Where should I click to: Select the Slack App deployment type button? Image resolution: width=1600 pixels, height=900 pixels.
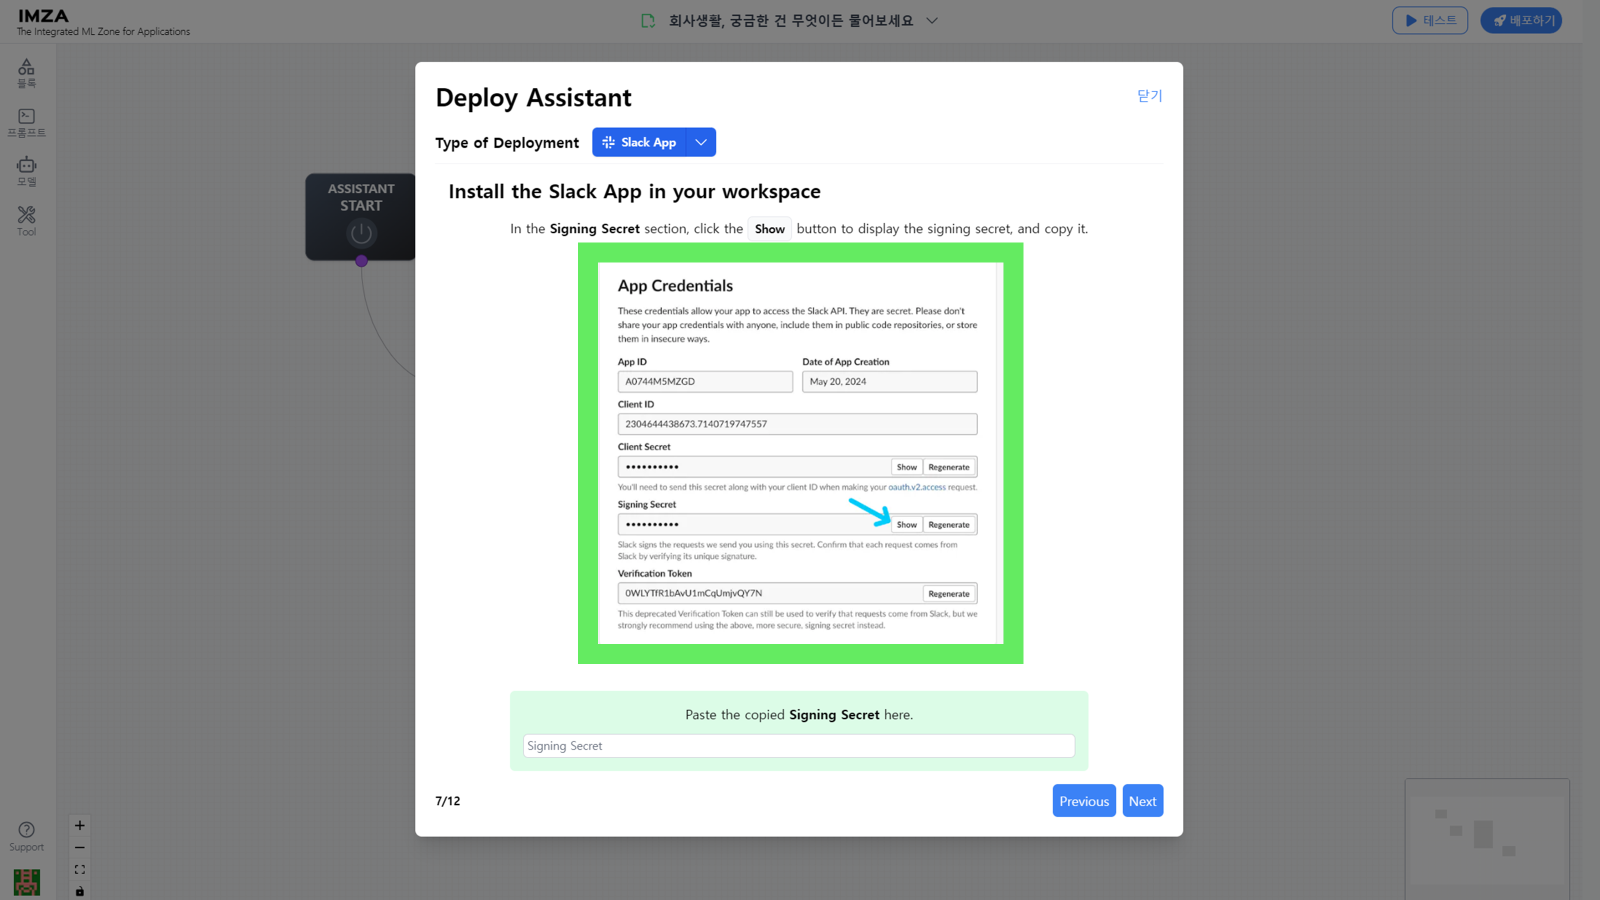click(x=639, y=142)
